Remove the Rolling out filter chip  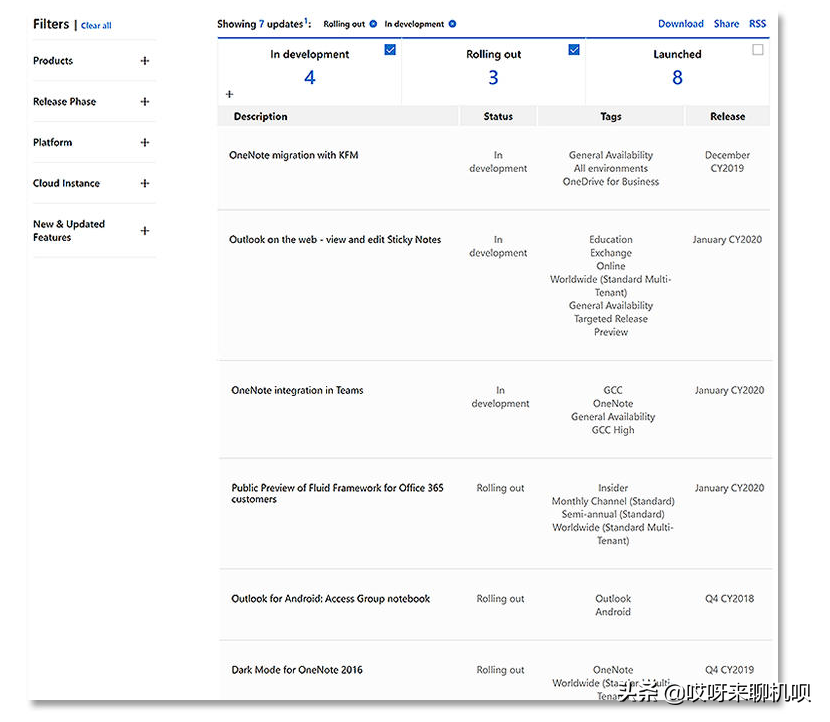coord(373,24)
